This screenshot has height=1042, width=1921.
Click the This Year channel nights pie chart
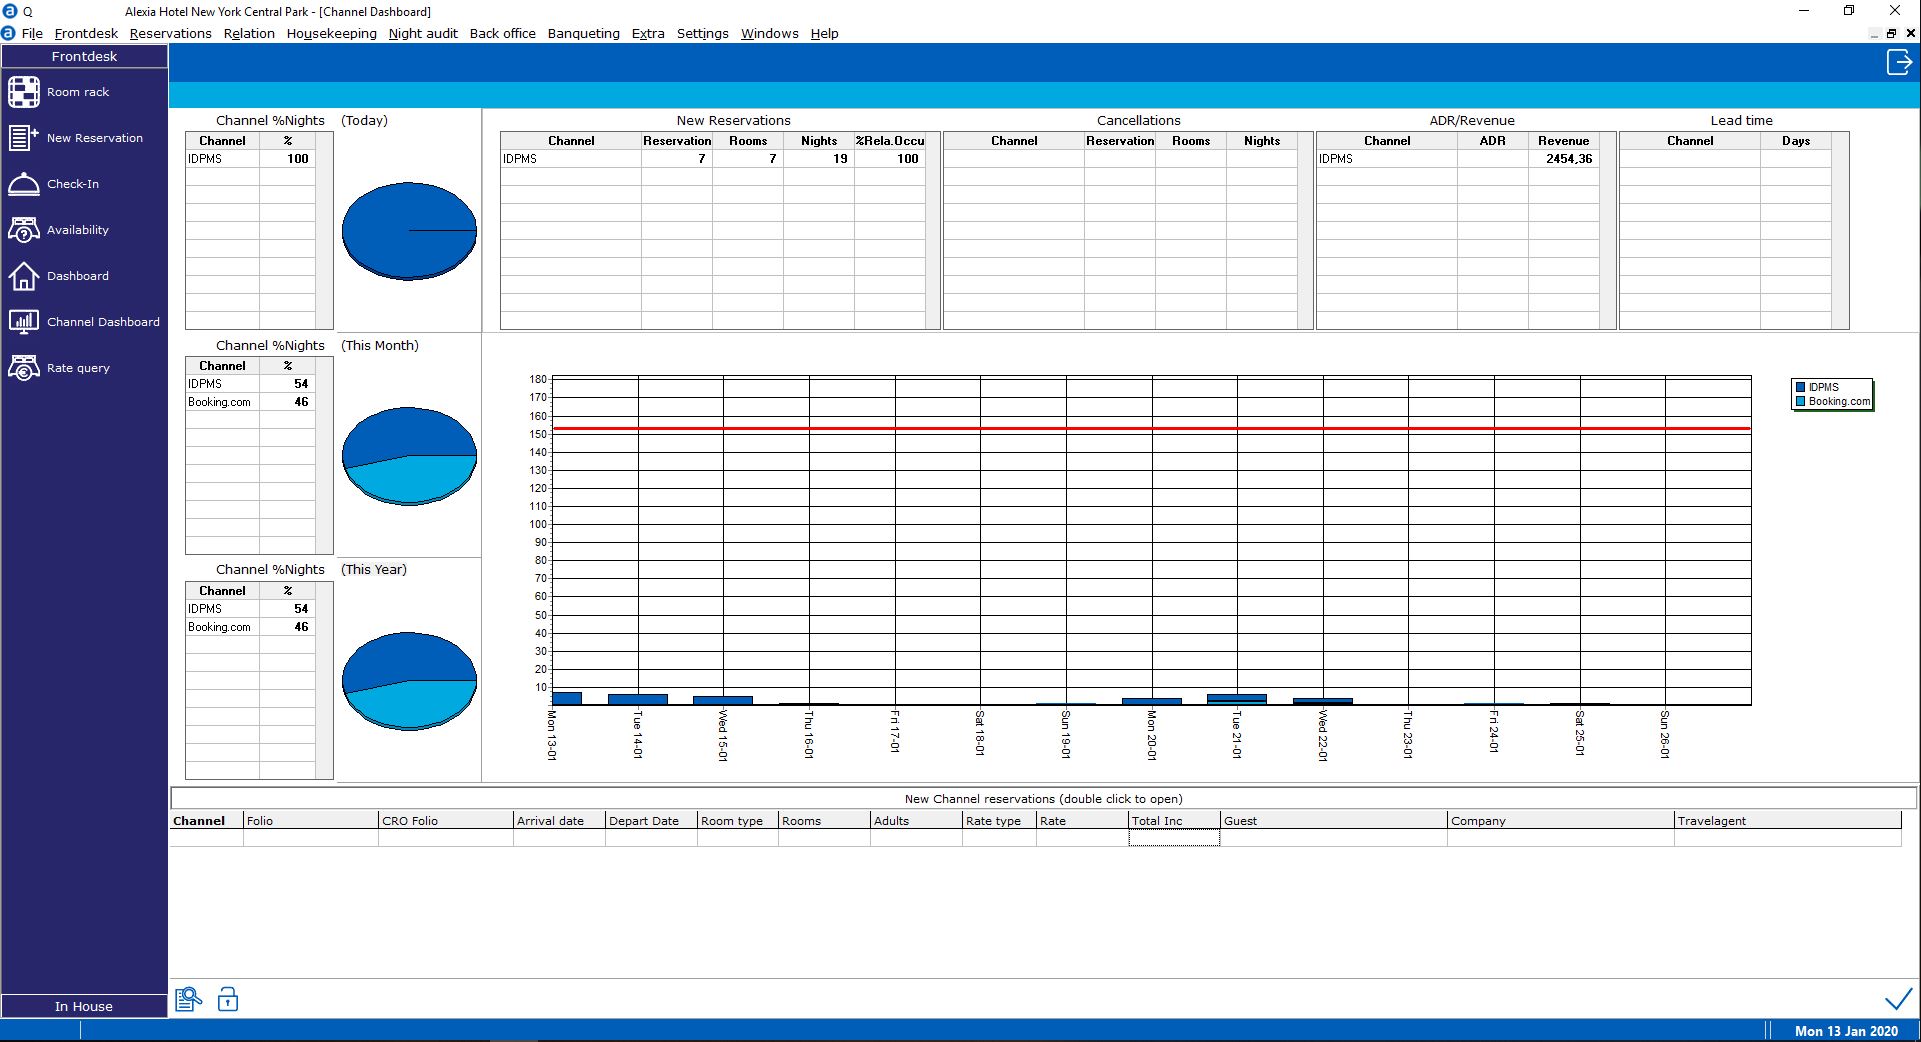[x=409, y=681]
